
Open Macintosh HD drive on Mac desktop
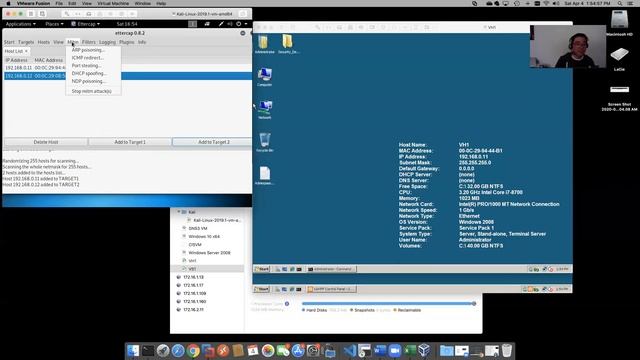pos(619,23)
